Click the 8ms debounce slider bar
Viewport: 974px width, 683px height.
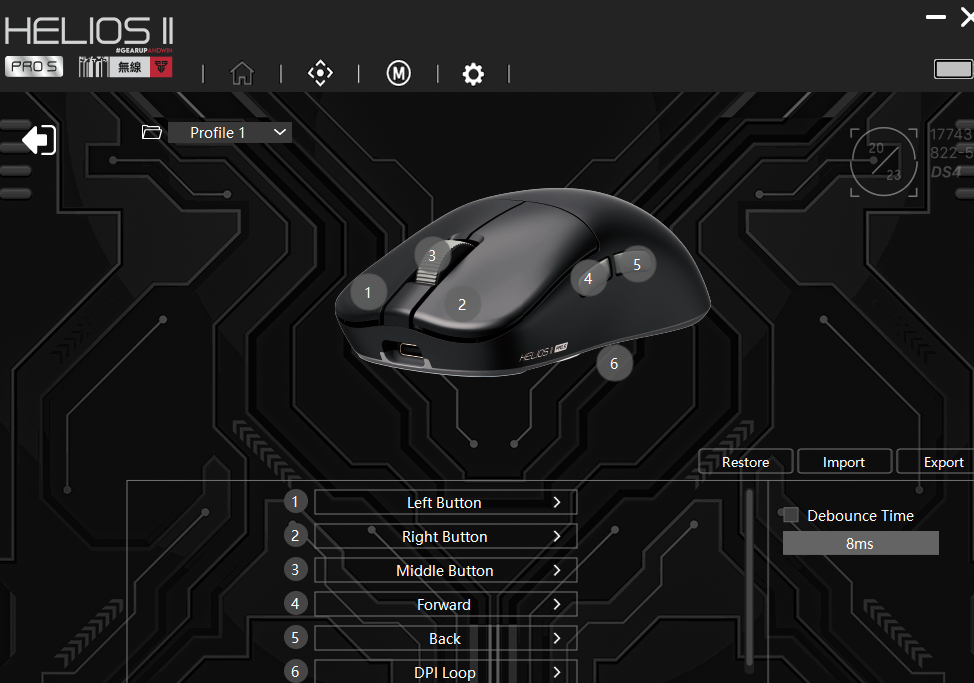(860, 543)
